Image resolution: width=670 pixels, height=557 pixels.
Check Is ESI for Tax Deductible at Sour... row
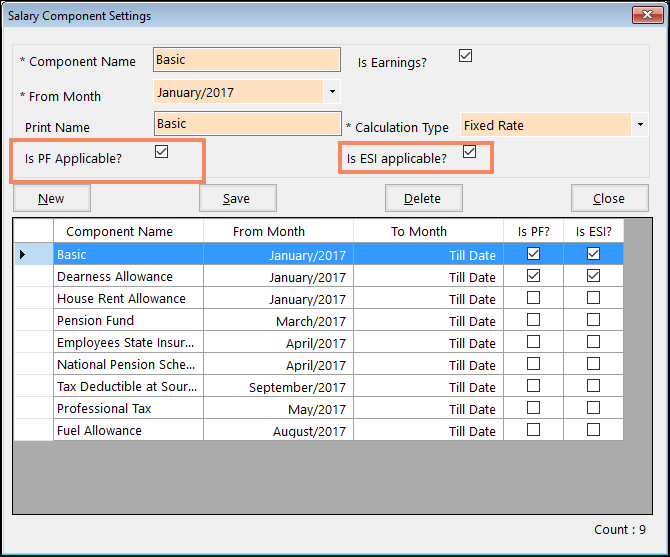[x=593, y=386]
